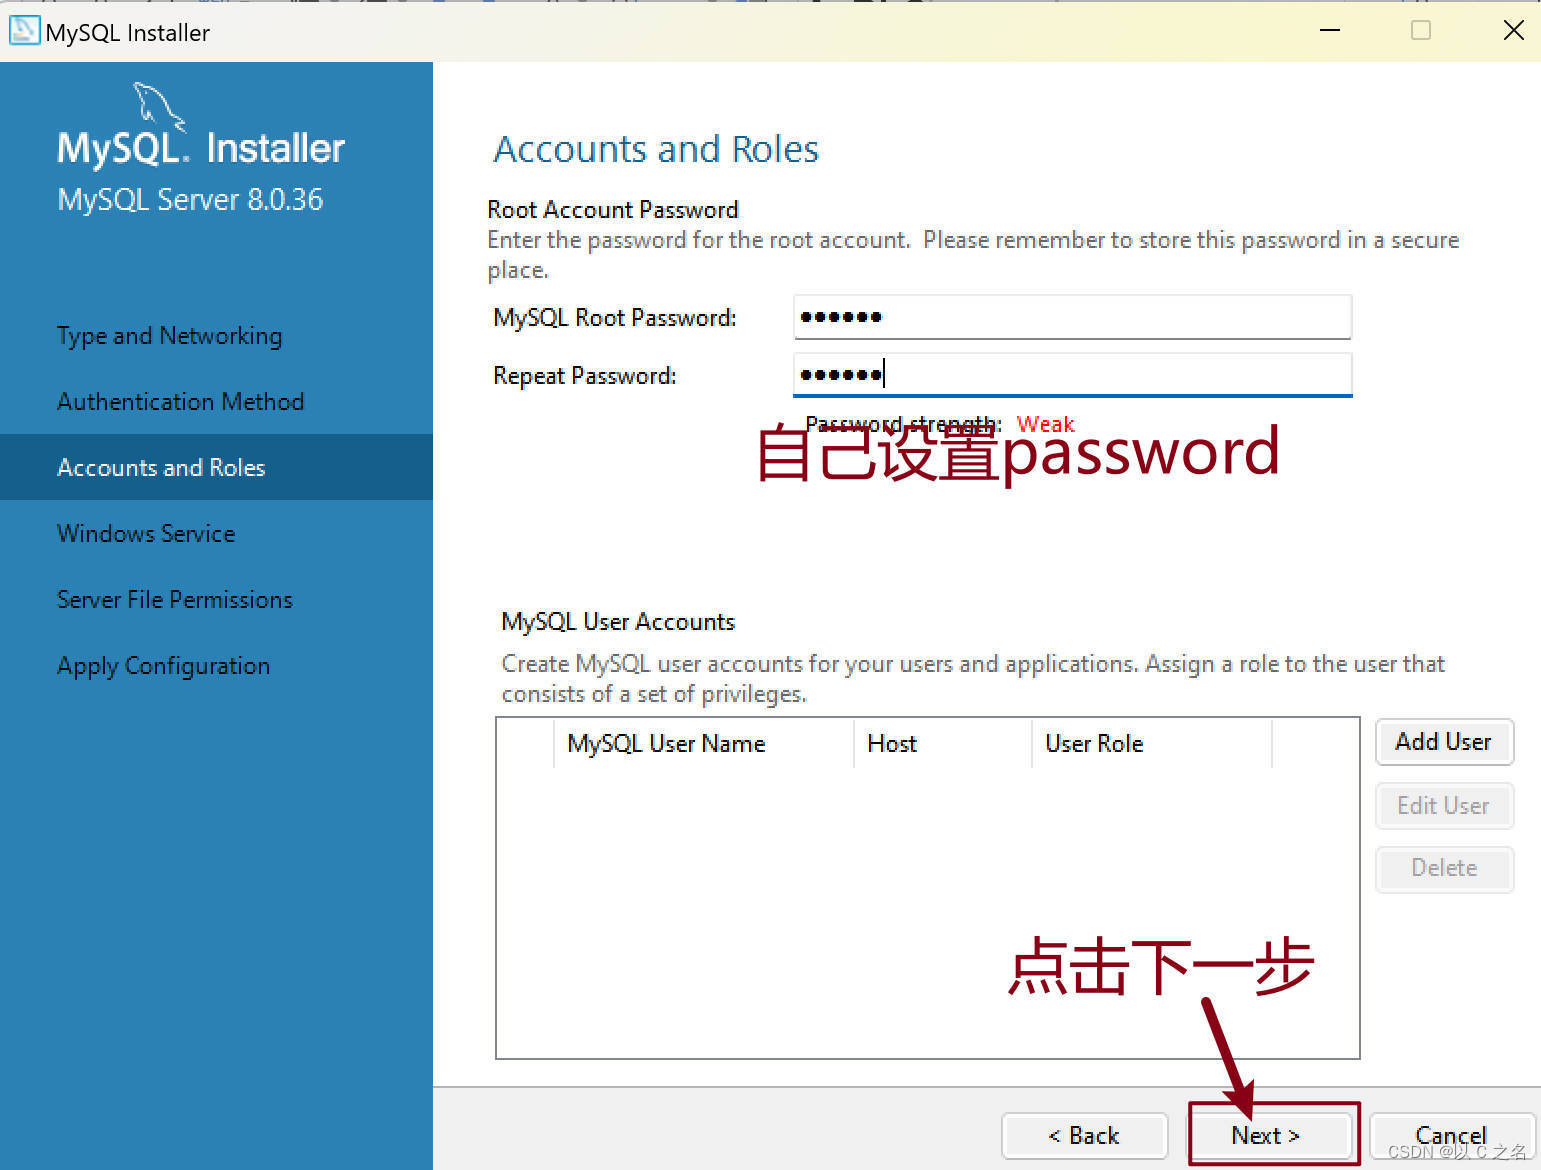Go to the Windows Service step
The width and height of the screenshot is (1541, 1170).
pyautogui.click(x=146, y=534)
